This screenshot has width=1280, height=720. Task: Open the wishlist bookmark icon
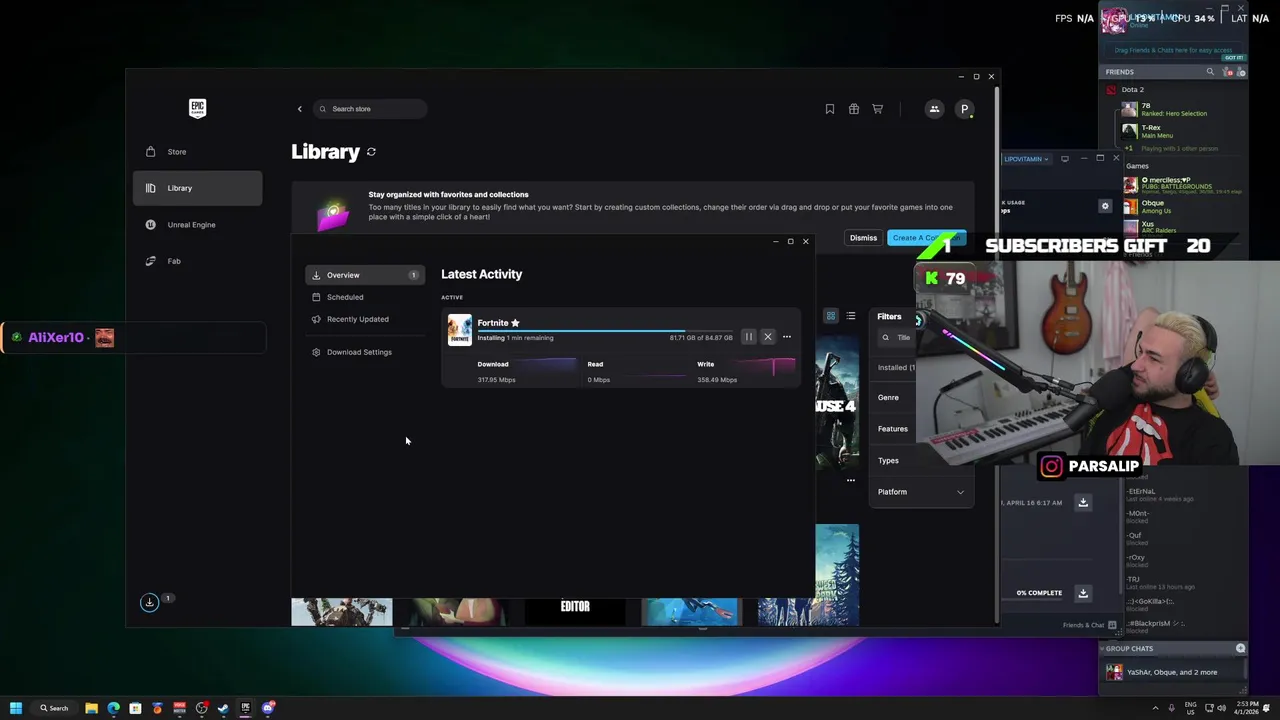(830, 109)
